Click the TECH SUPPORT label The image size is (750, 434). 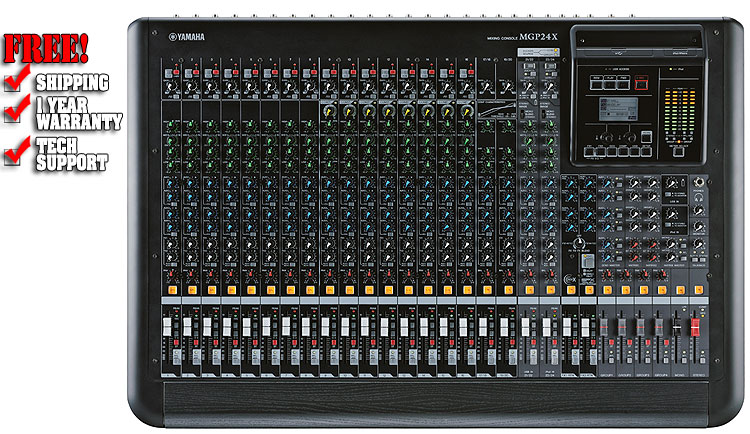coord(72,155)
